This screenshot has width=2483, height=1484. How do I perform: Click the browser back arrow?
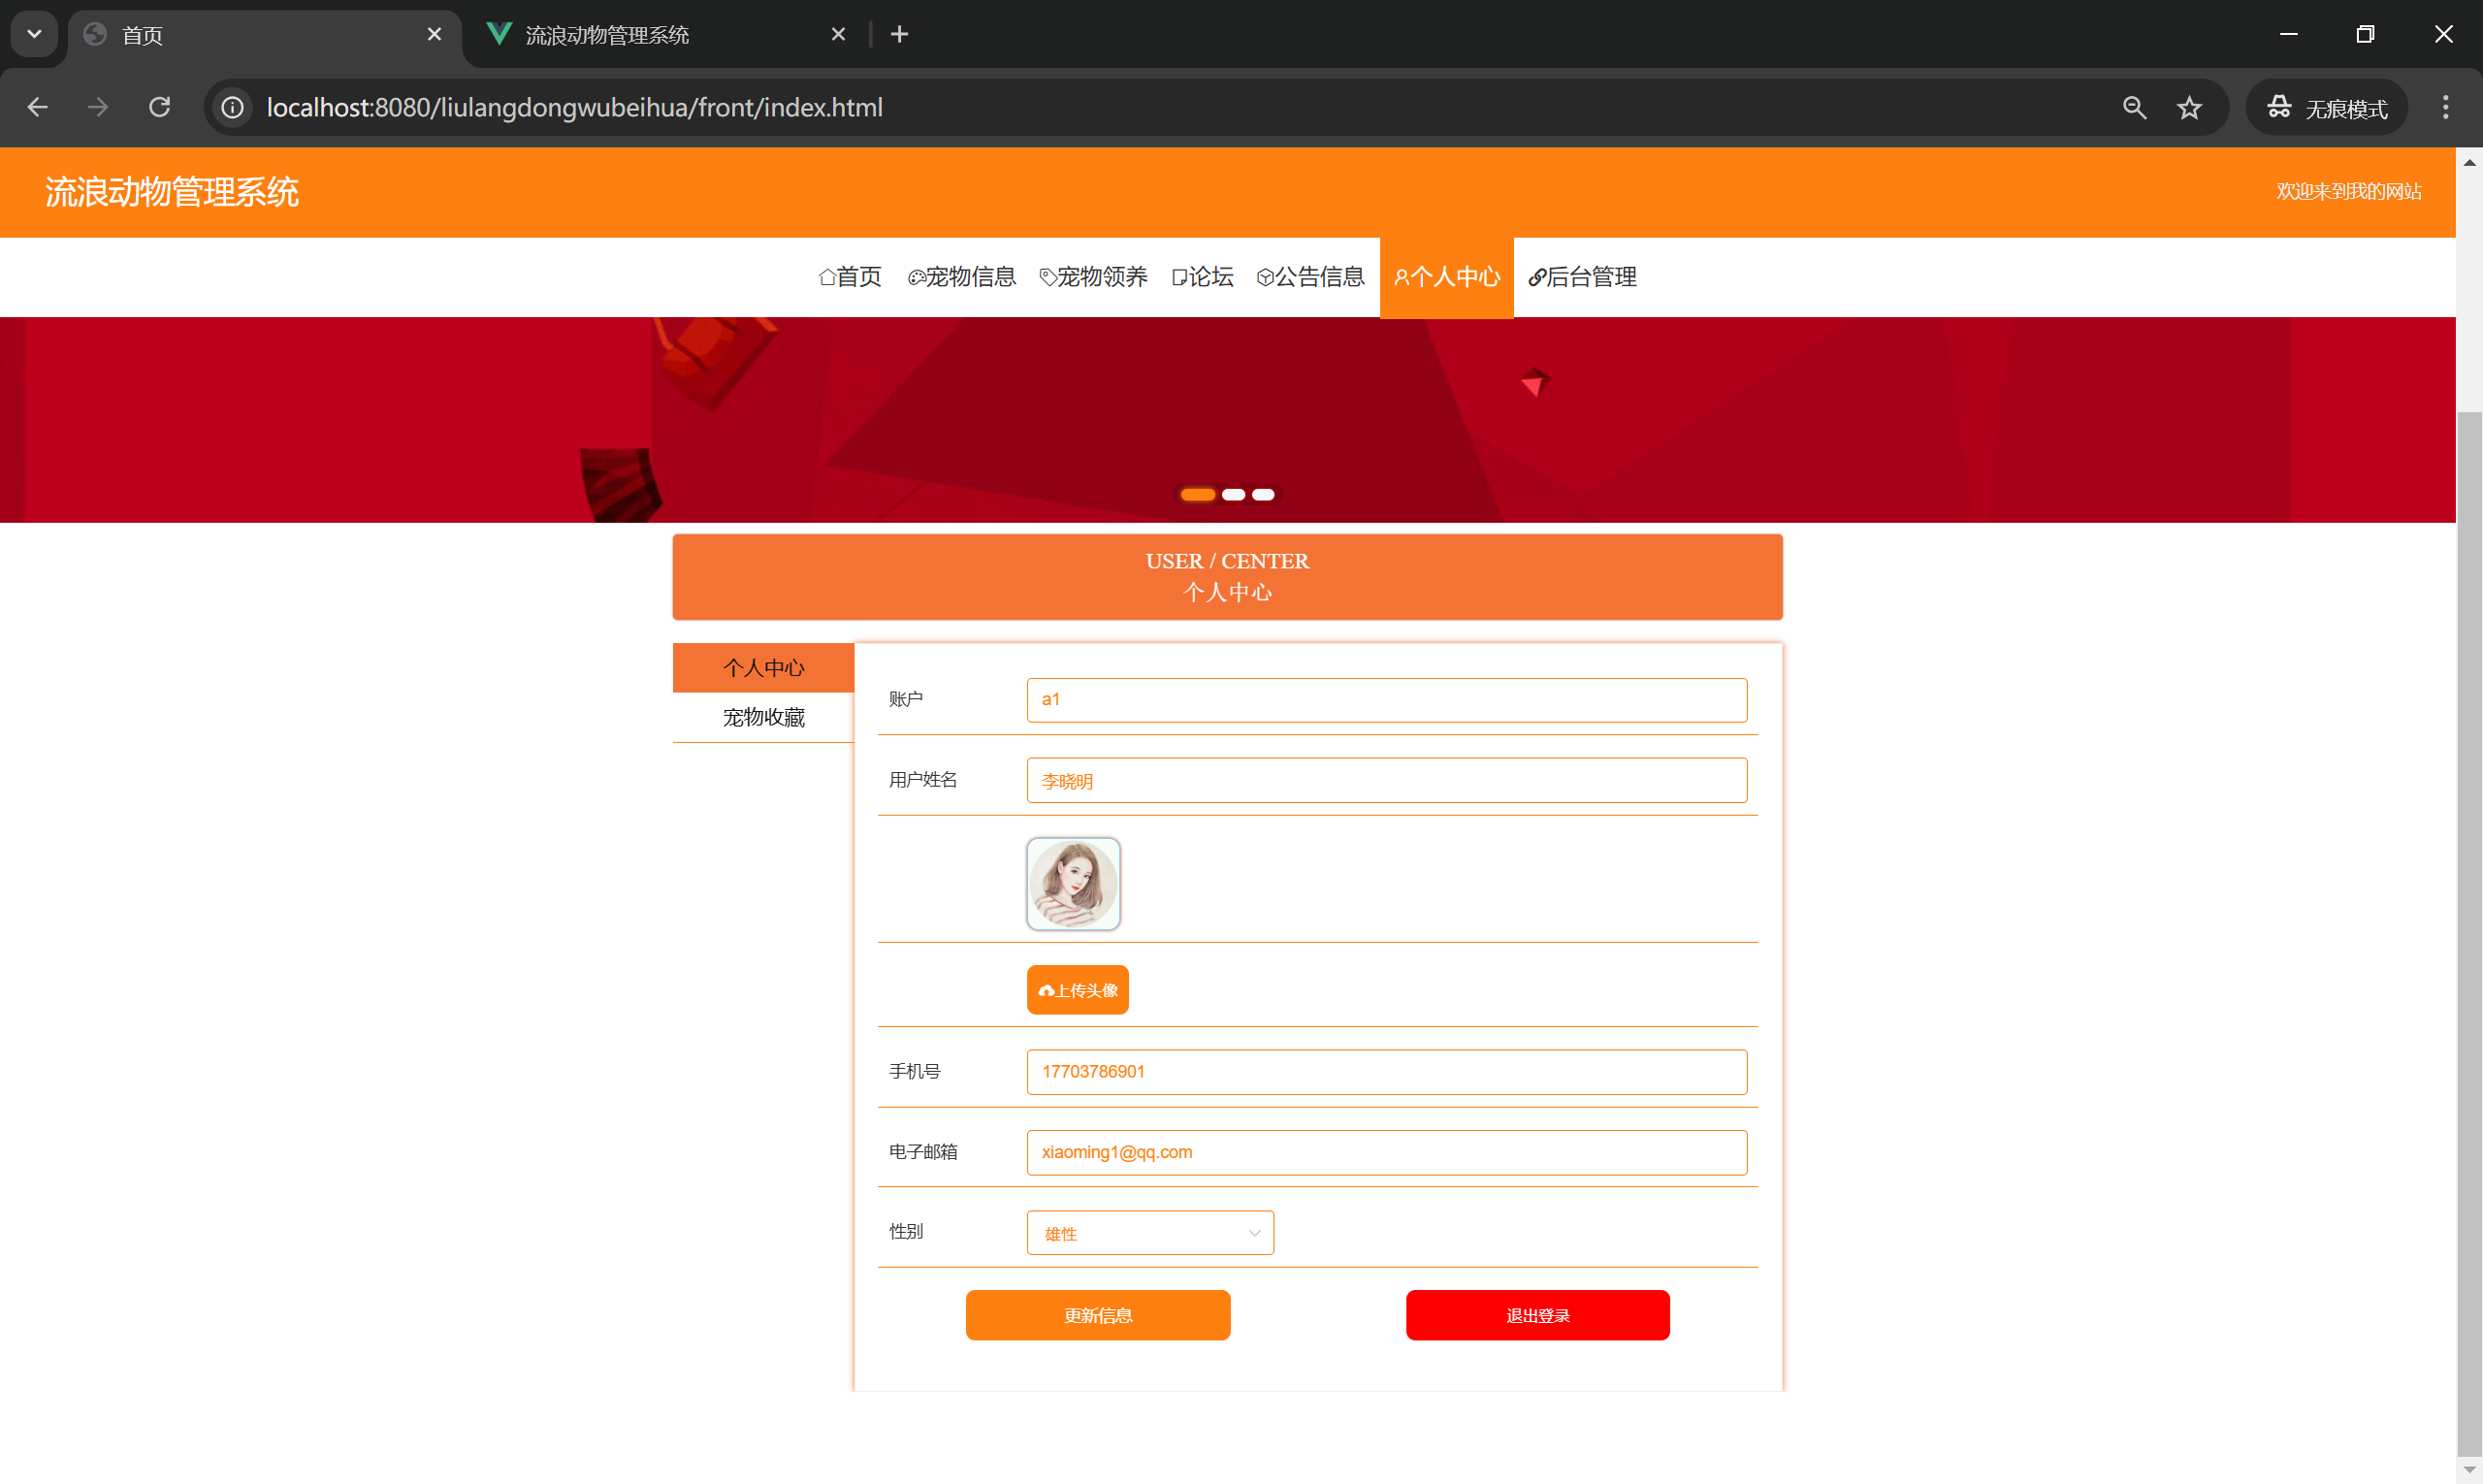coord(38,107)
